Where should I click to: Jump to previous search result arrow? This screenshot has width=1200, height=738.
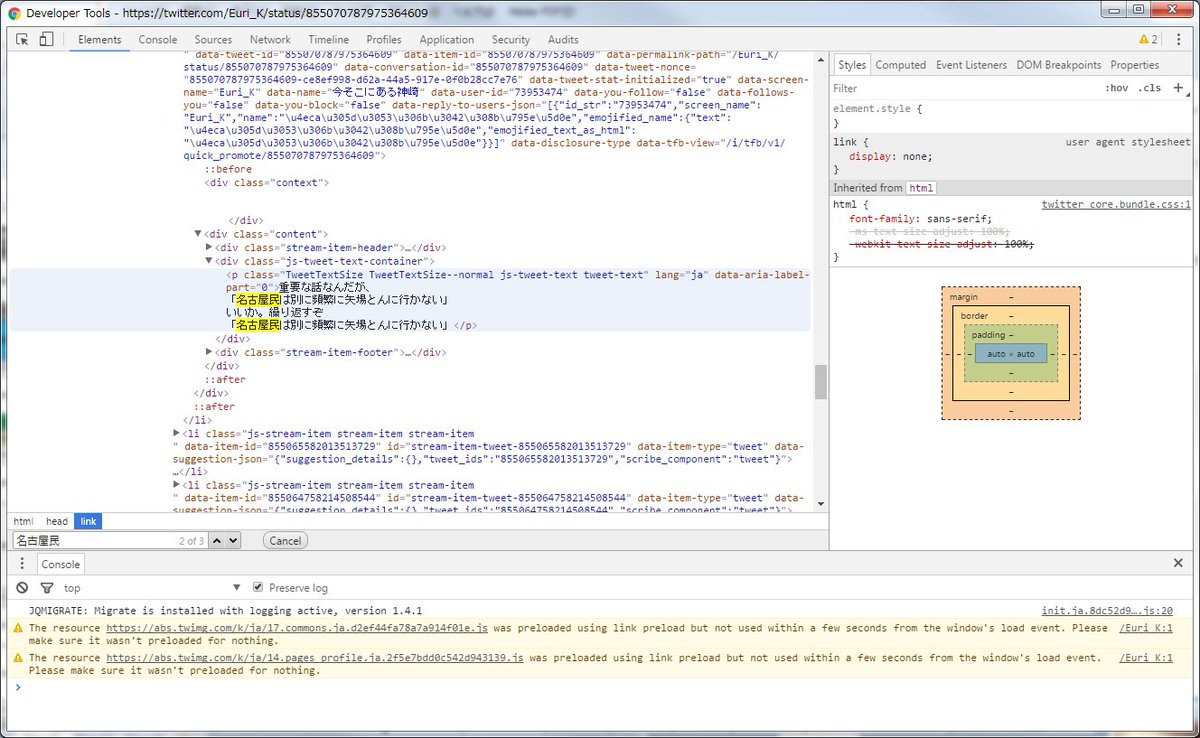click(219, 540)
